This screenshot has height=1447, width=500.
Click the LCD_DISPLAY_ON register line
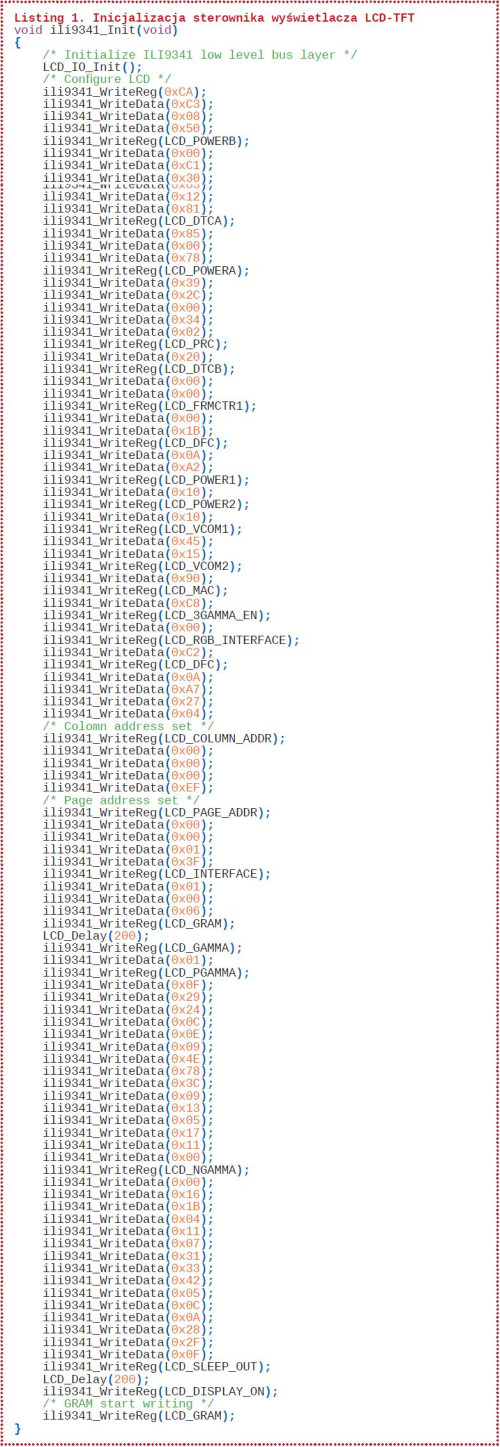pos(160,1391)
